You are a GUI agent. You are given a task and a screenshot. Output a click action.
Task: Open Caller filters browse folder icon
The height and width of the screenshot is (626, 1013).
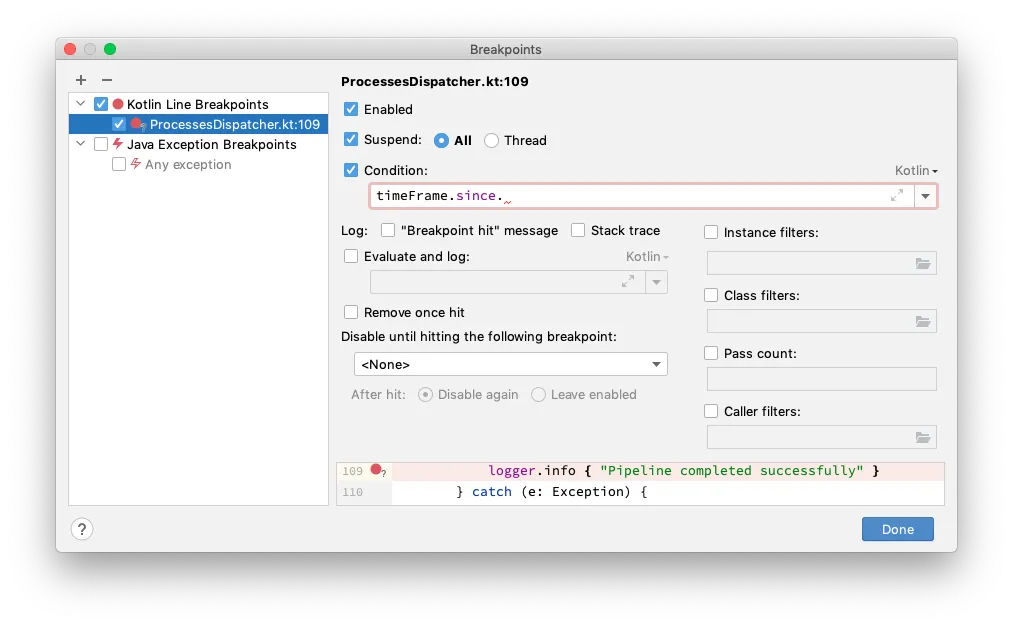pyautogui.click(x=922, y=438)
